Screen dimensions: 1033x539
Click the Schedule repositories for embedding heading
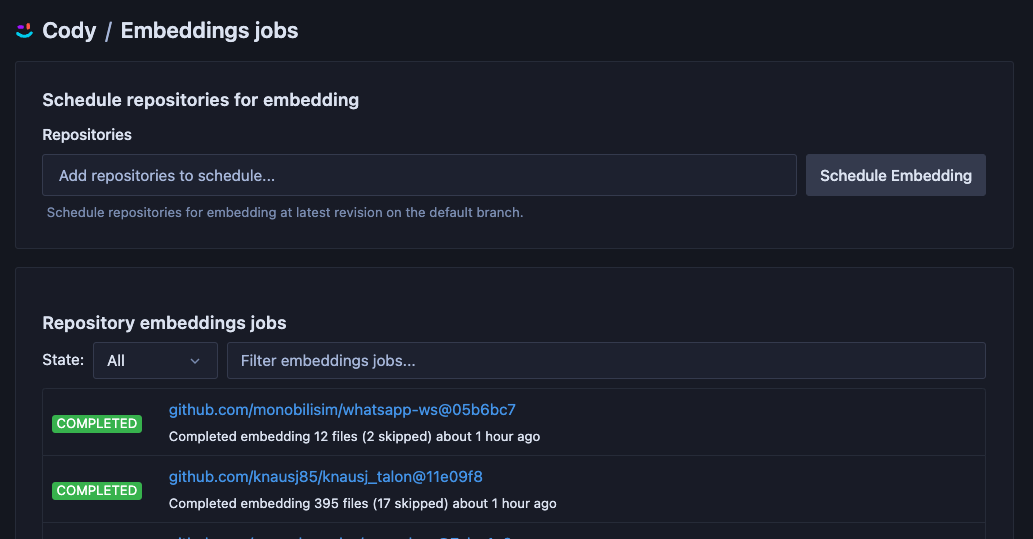click(200, 100)
